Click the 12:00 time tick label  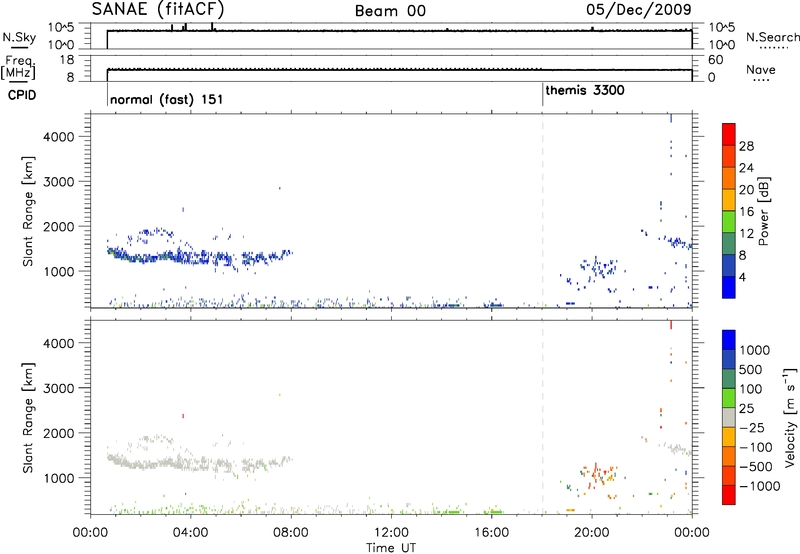point(391,533)
